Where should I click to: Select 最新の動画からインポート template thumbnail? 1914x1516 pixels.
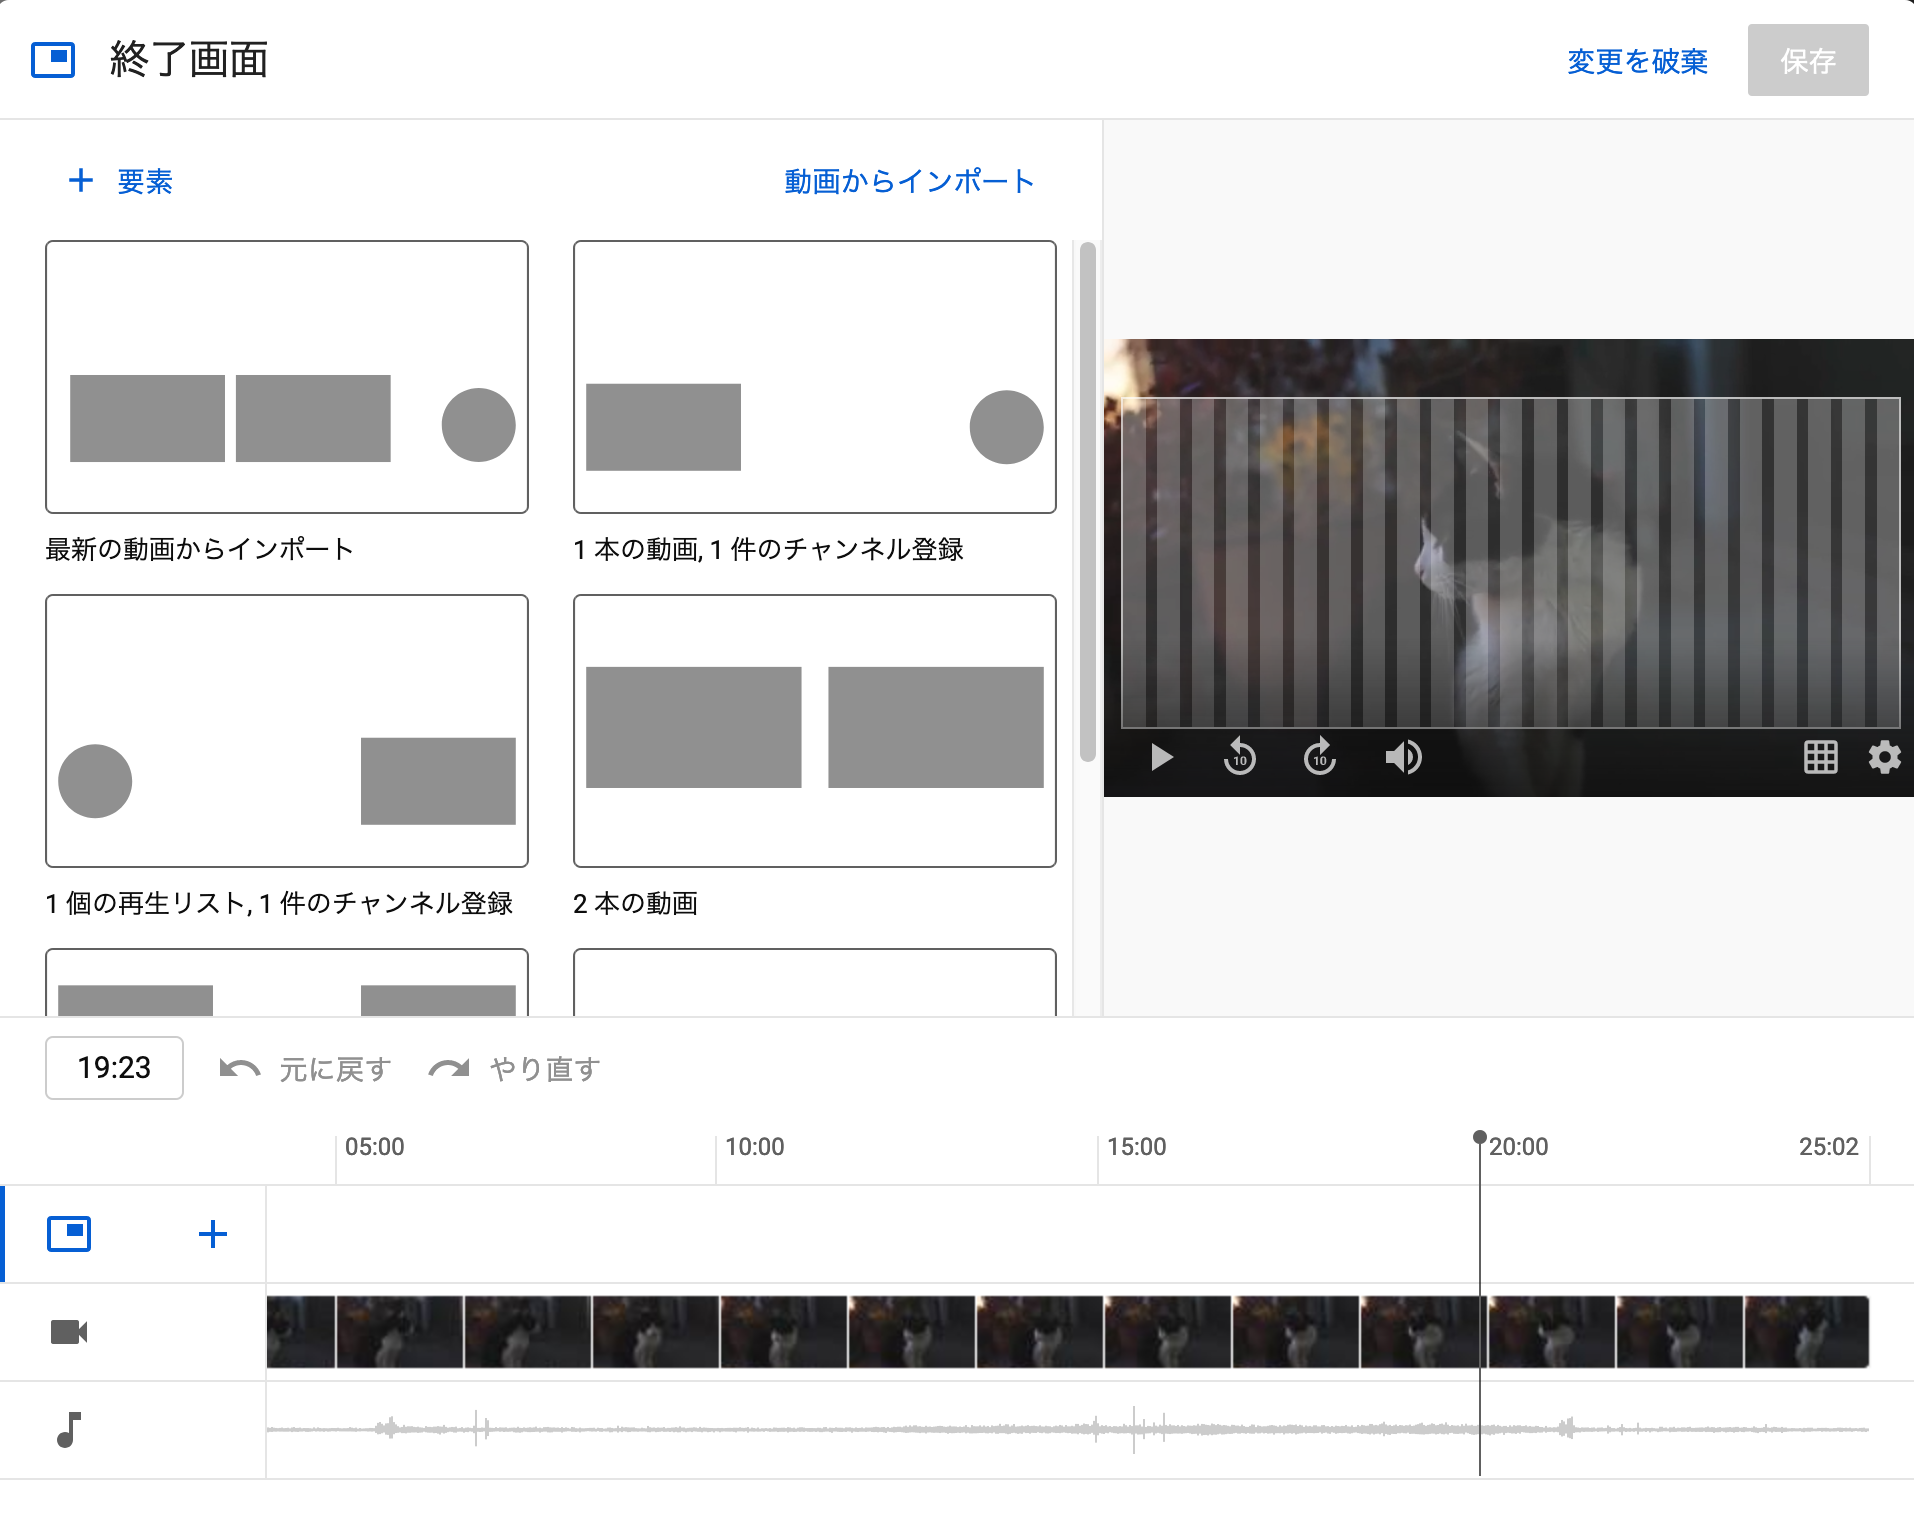click(x=287, y=377)
